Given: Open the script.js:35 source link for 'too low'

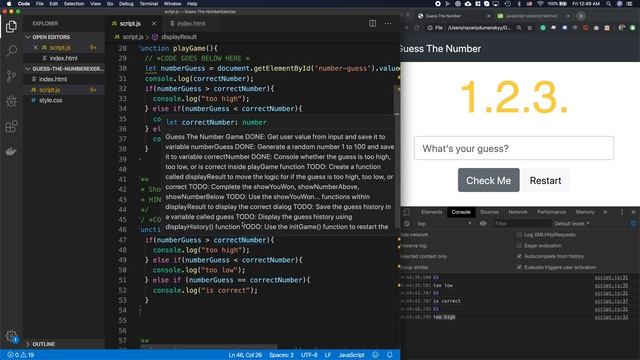Looking at the screenshot, I should point(611,285).
